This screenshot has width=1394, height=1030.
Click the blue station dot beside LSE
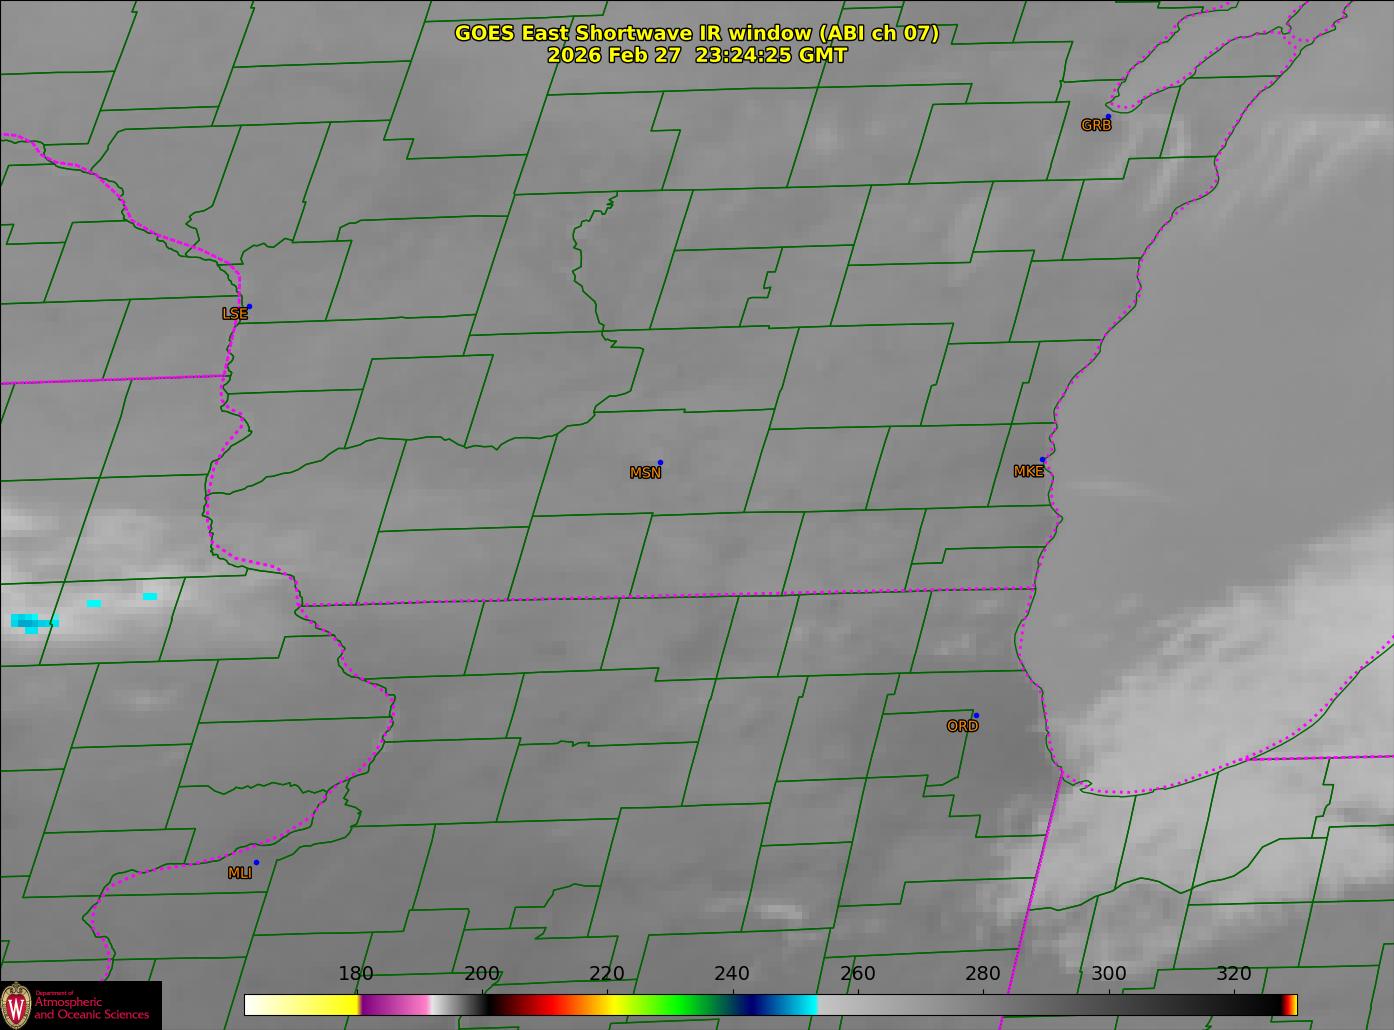click(249, 307)
